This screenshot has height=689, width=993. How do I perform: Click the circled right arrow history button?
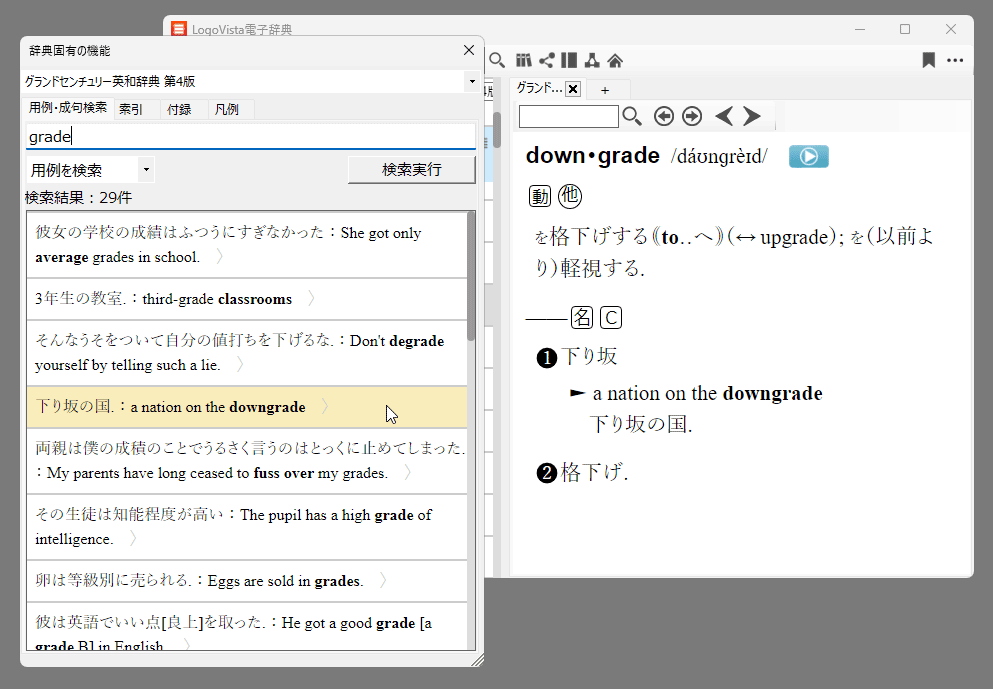[692, 117]
